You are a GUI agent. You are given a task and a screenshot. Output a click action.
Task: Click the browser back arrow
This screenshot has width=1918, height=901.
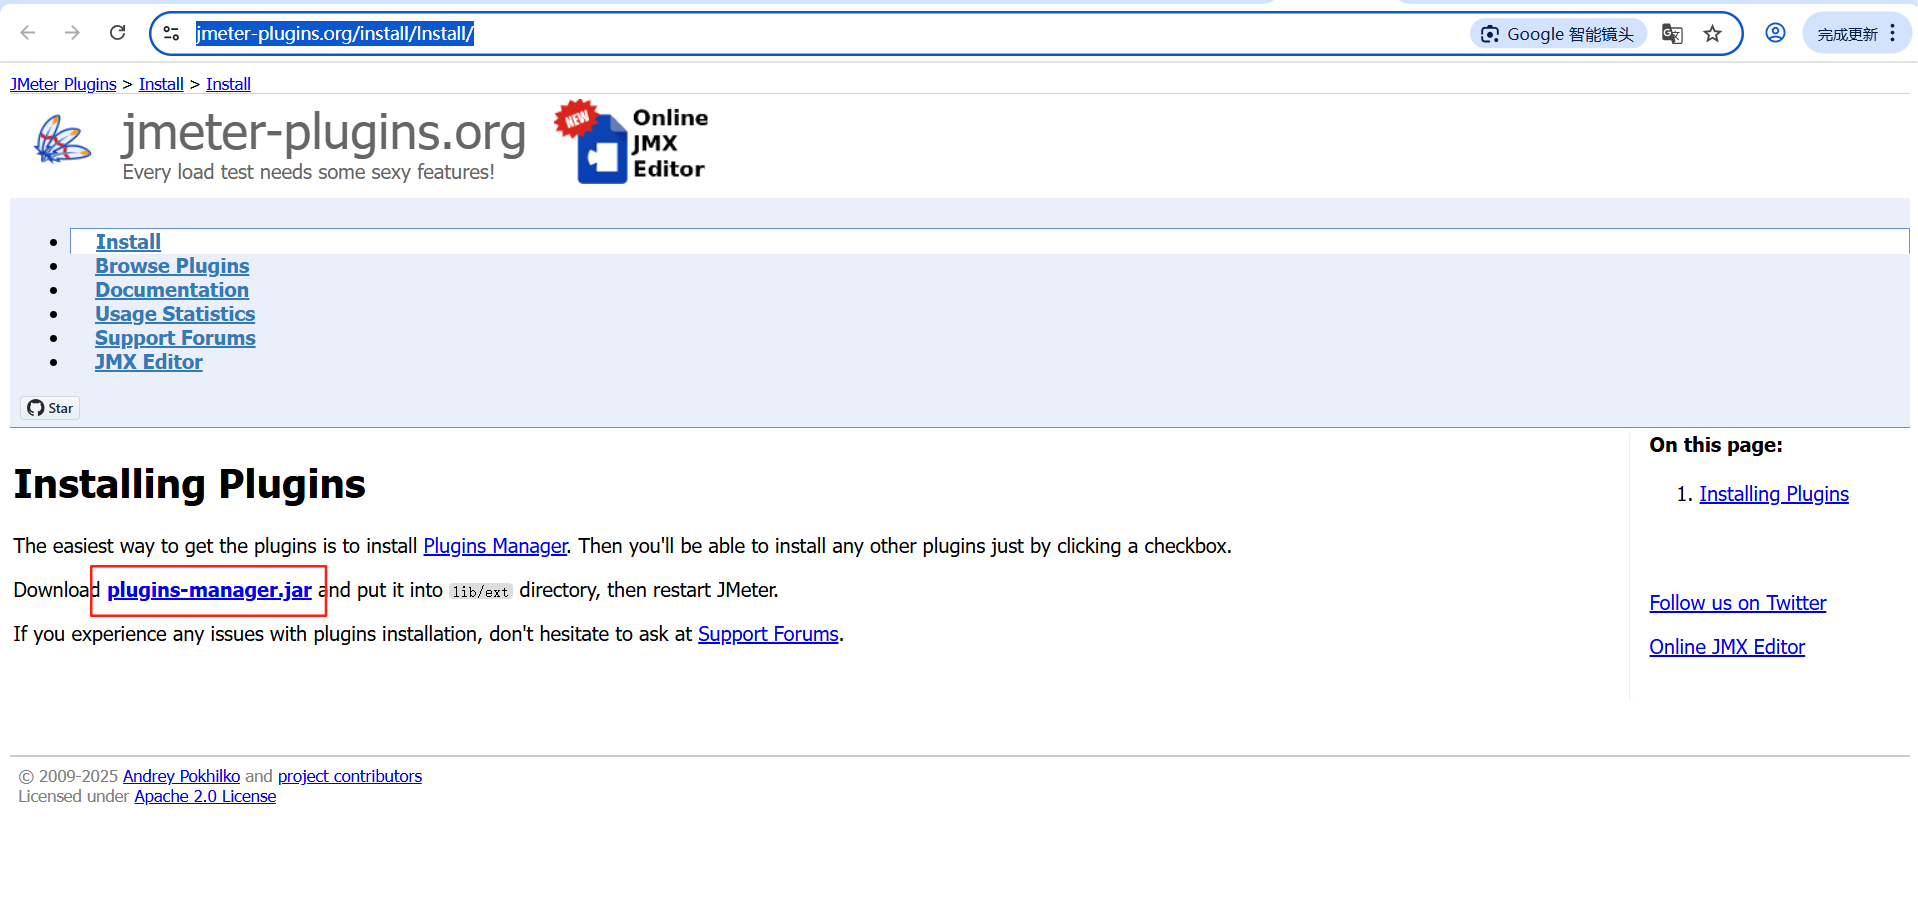28,33
